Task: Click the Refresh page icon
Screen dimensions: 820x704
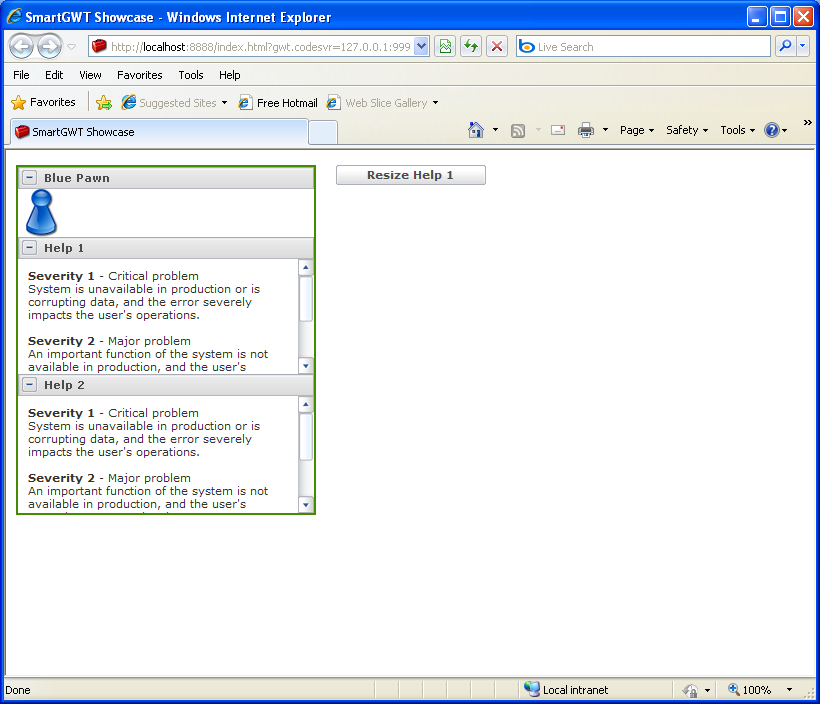Action: pyautogui.click(x=471, y=47)
